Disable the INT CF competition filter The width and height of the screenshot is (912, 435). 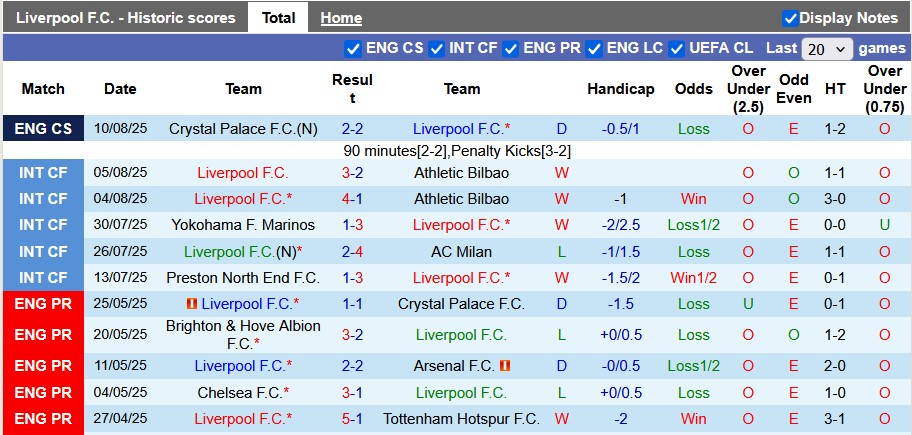coord(436,48)
